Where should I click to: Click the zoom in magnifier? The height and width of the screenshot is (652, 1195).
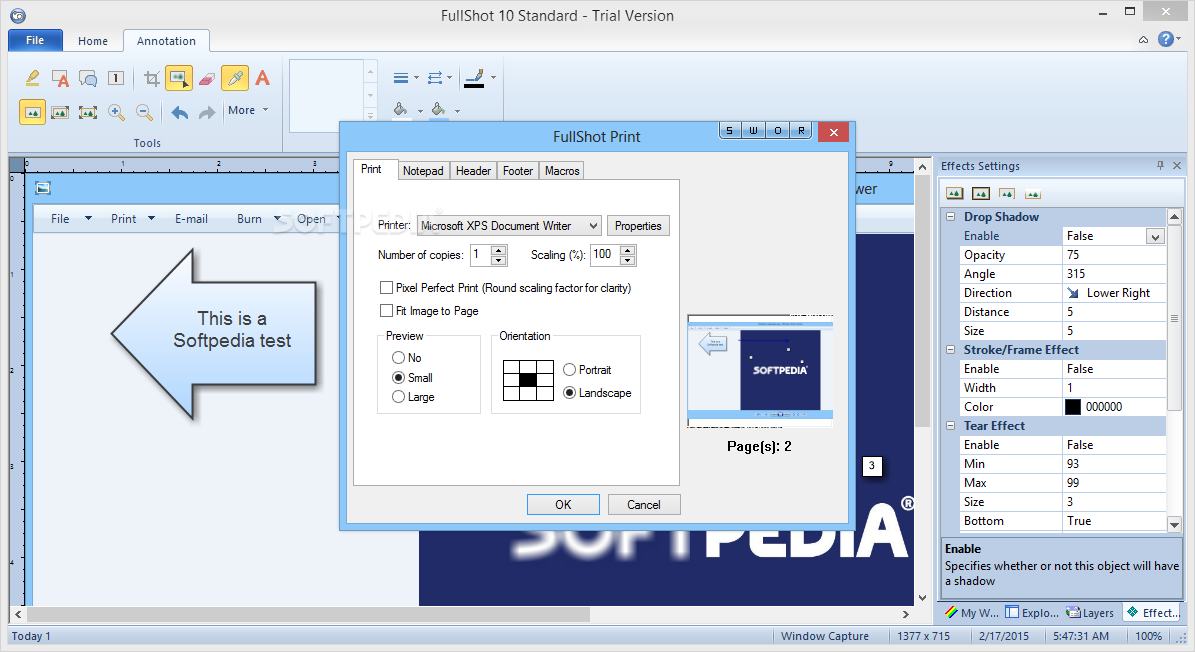coord(116,112)
